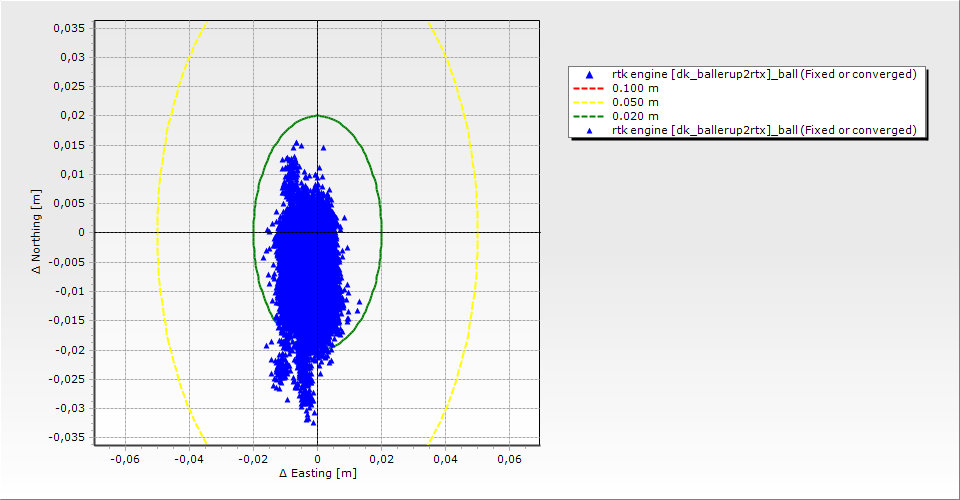
Task: Click the 'Δ Easting [m]' axis title
Action: tap(318, 473)
